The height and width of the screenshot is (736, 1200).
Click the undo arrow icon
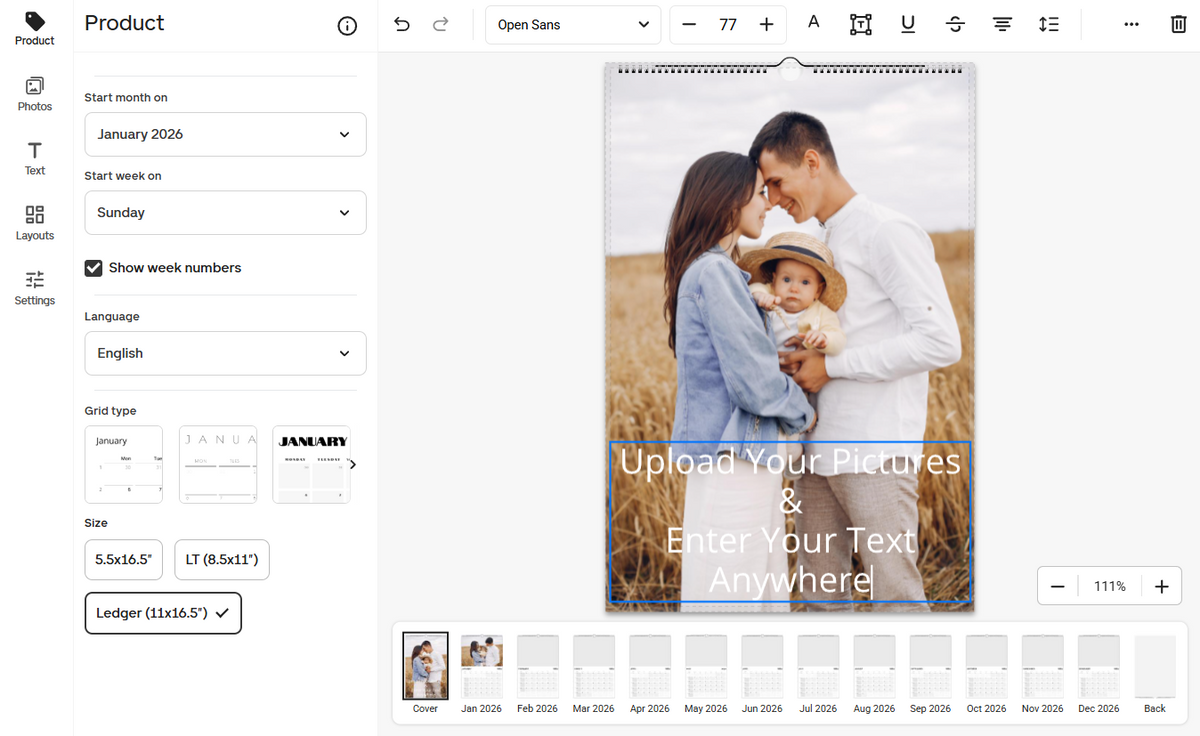point(402,25)
